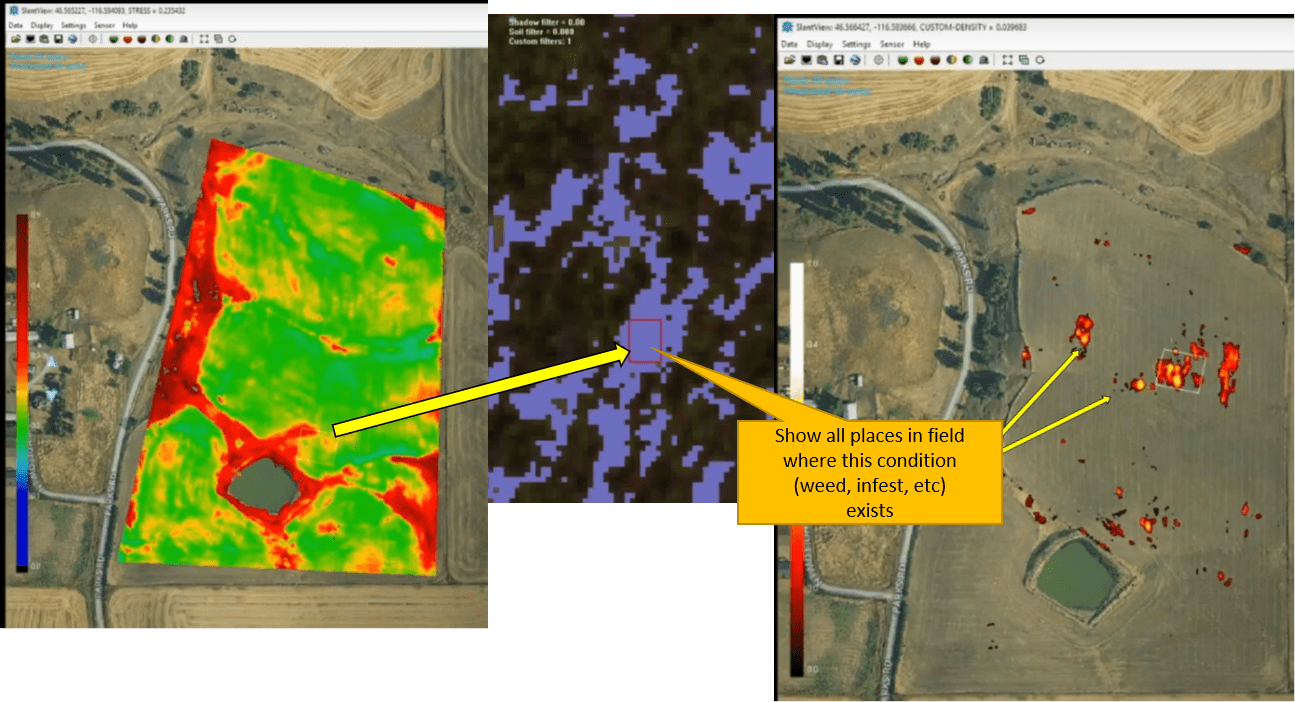Toggle the half-green split layer icon

(169, 39)
